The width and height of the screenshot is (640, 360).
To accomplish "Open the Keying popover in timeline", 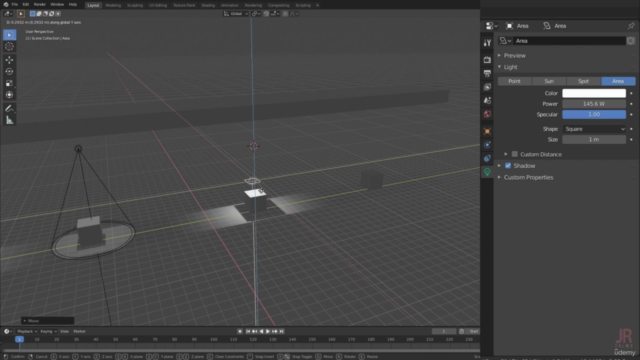I will [x=48, y=331].
